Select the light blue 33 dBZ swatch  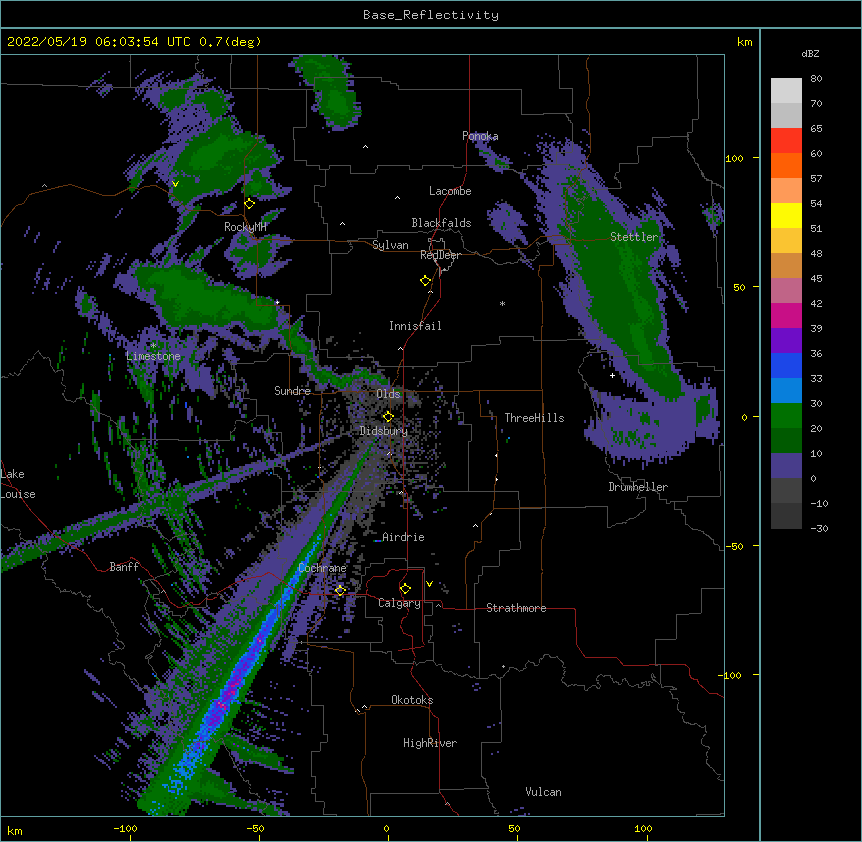coord(786,391)
